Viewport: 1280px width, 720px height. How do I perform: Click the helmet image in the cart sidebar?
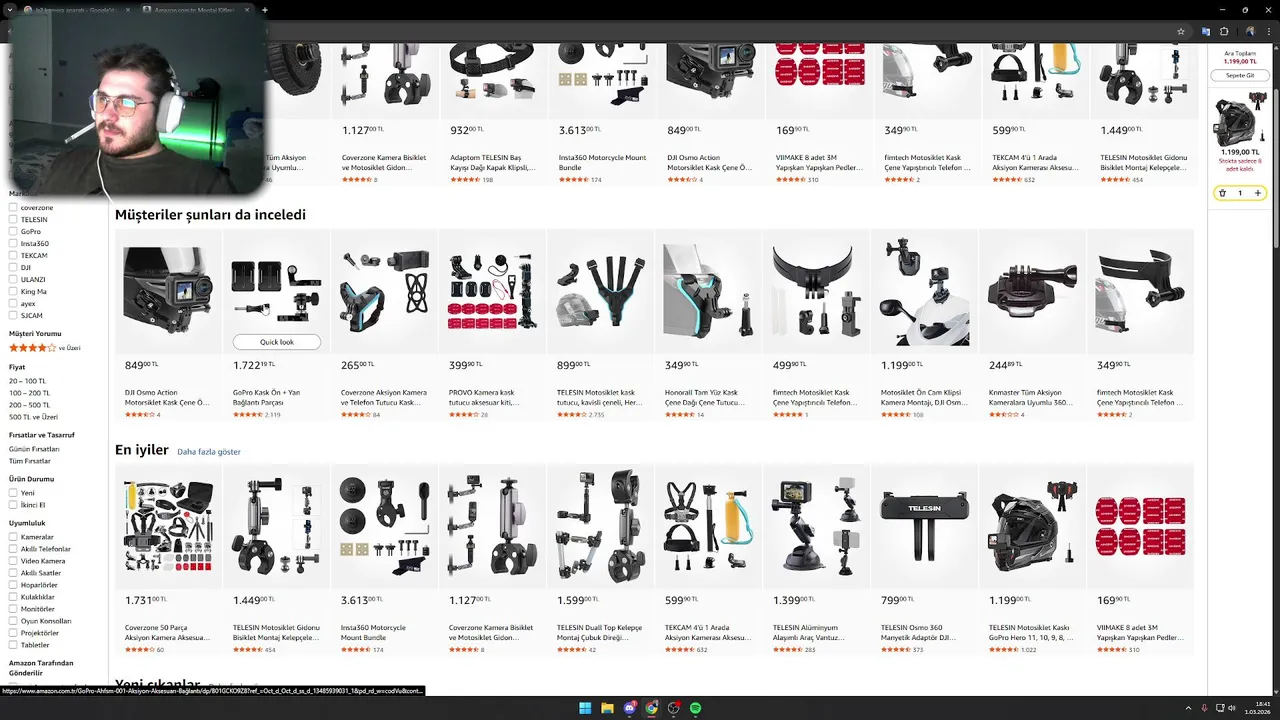pos(1240,120)
